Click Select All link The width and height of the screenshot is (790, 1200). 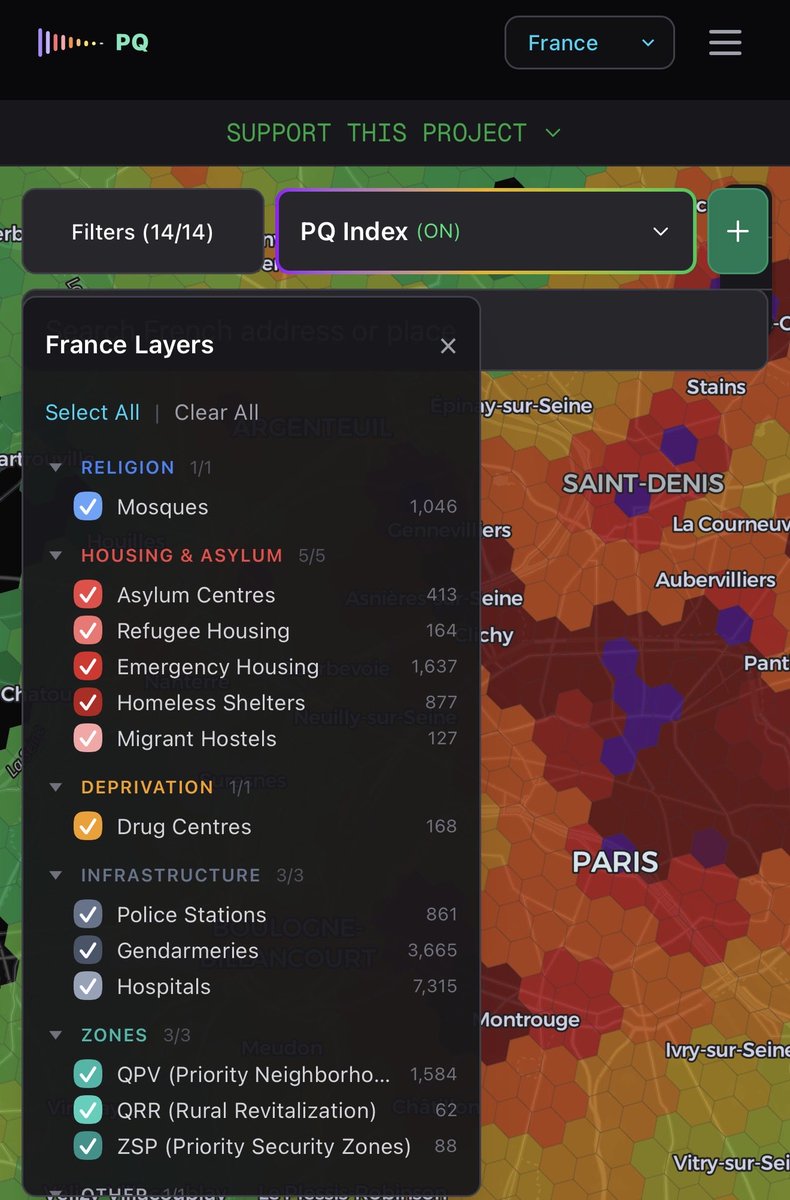click(93, 412)
